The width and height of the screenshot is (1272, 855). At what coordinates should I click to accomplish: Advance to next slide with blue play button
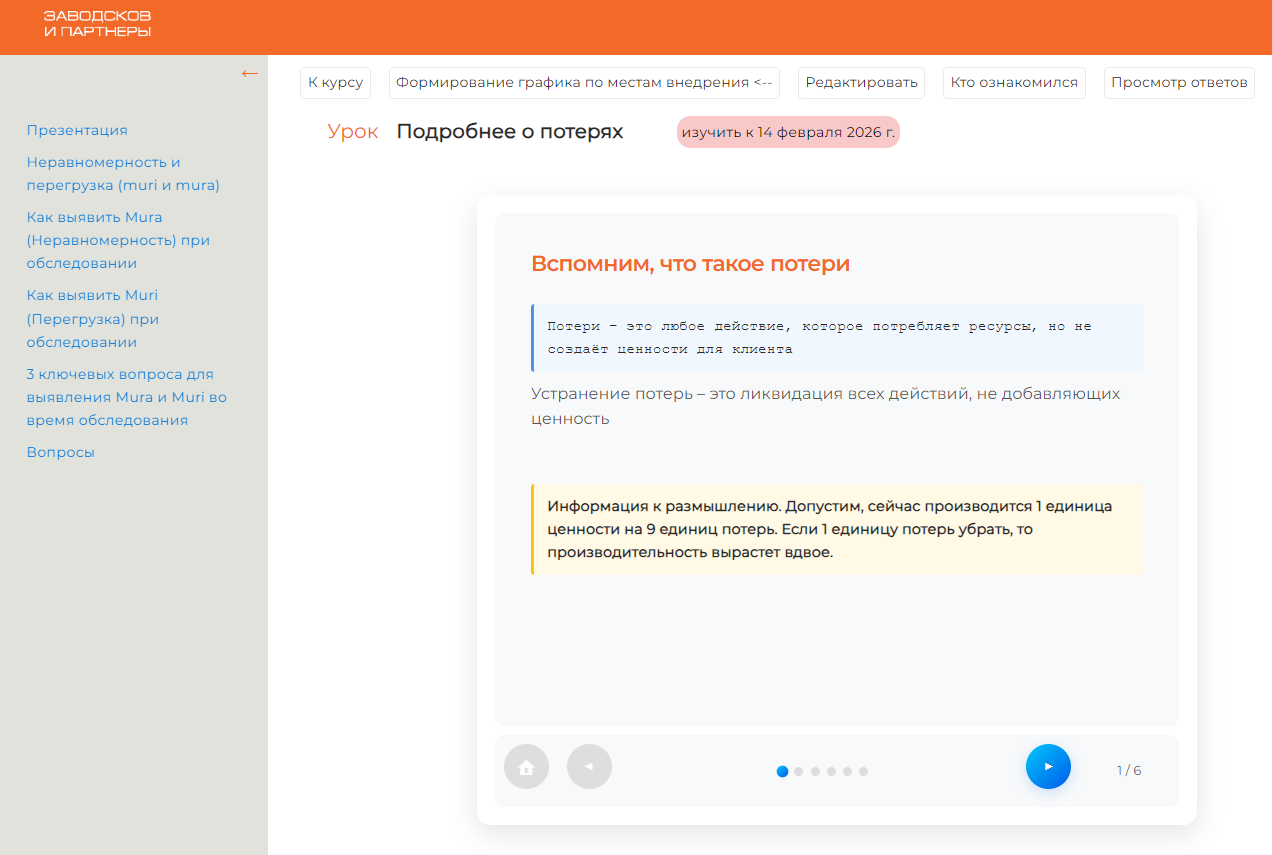1048,767
